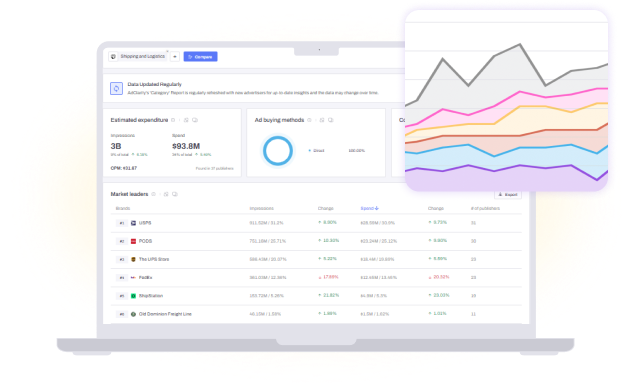Click the # of publishers column header

[485, 208]
